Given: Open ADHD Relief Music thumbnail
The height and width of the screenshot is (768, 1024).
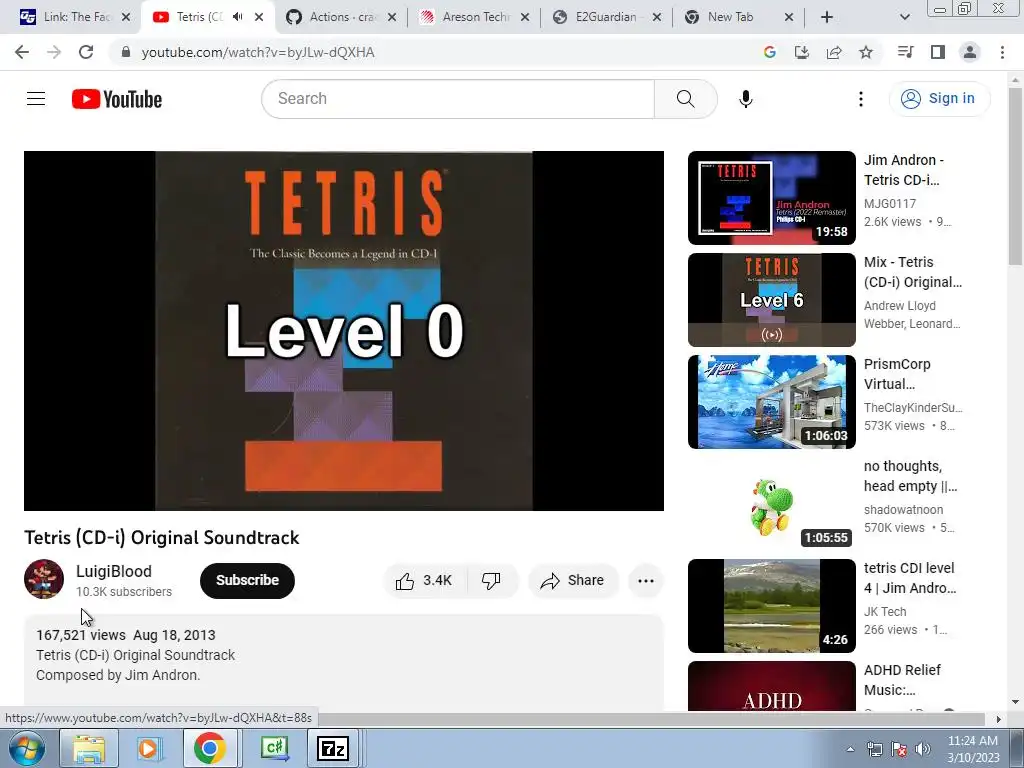Looking at the screenshot, I should 772,686.
